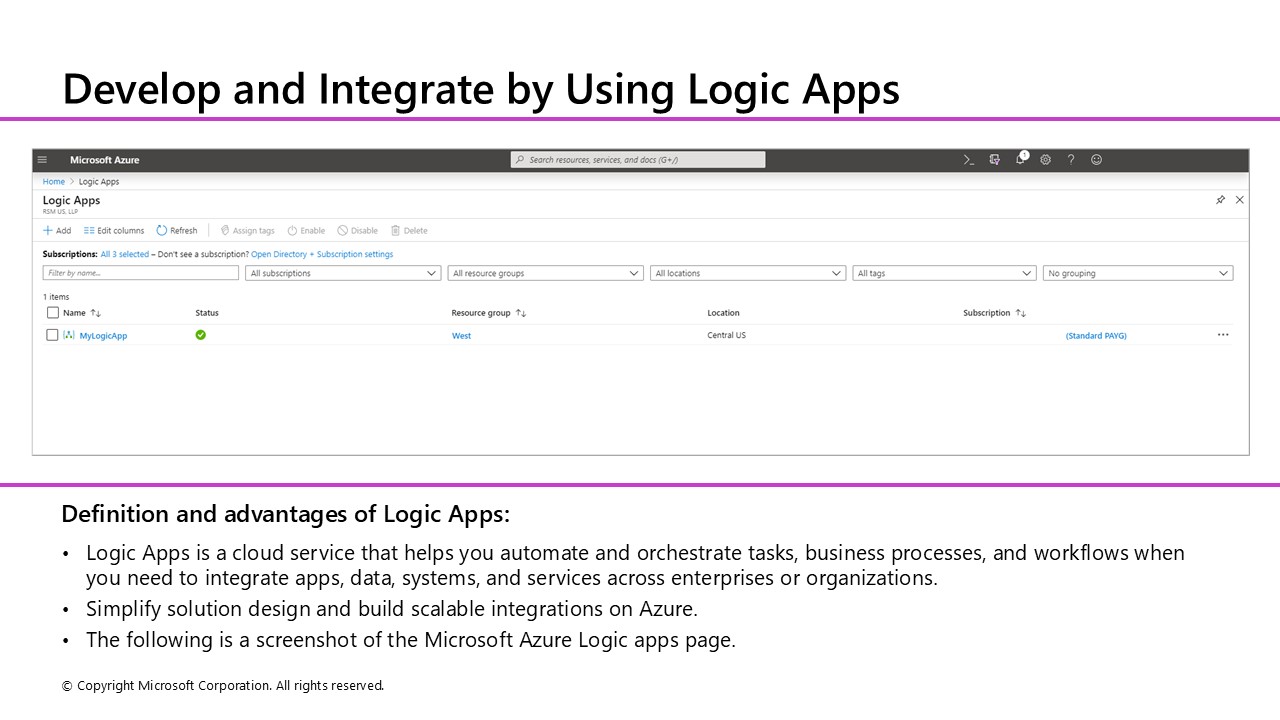Open portal settings gear icon
This screenshot has width=1280, height=720.
pyautogui.click(x=1045, y=160)
